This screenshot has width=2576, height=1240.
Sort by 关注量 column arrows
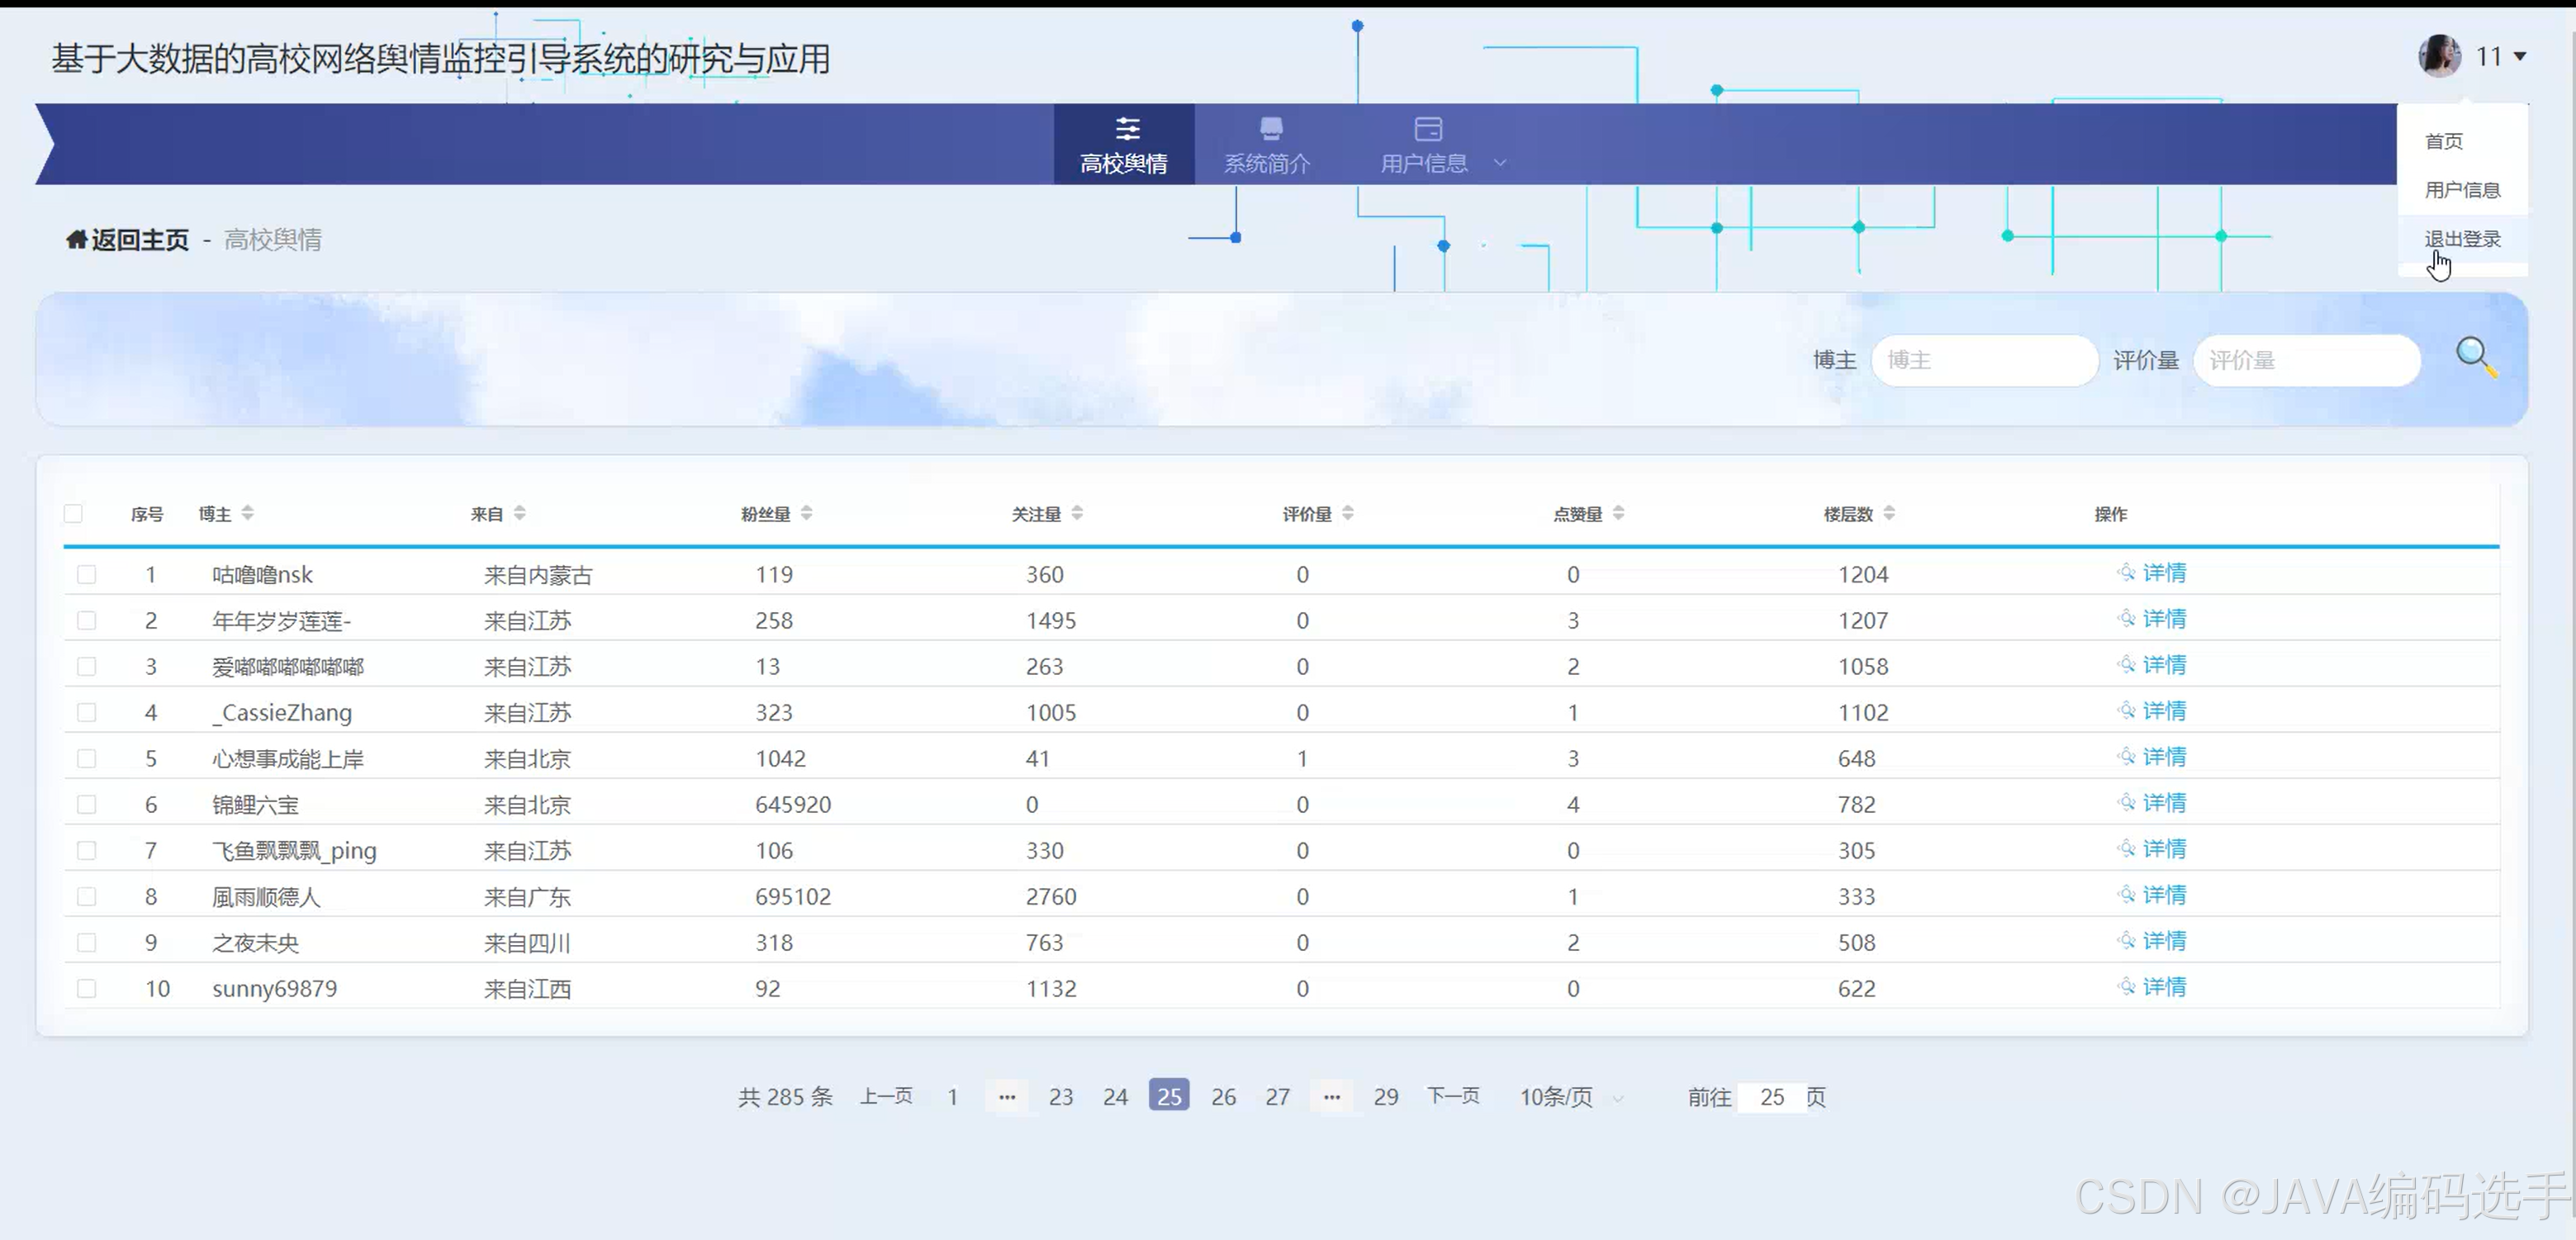tap(1077, 513)
